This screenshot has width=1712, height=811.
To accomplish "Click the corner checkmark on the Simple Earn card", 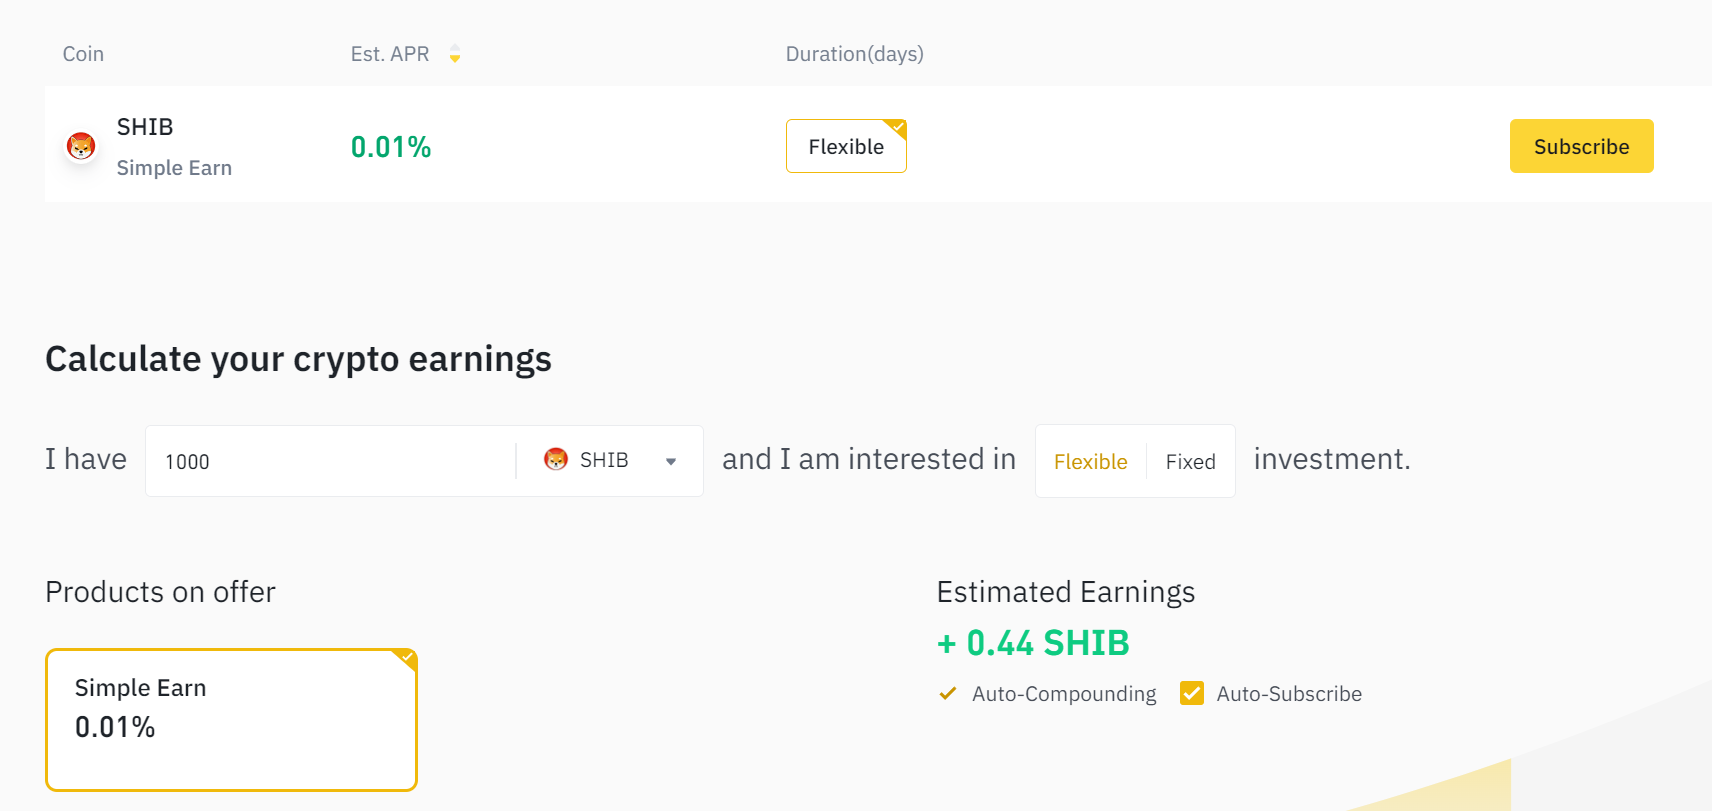I will point(406,659).
